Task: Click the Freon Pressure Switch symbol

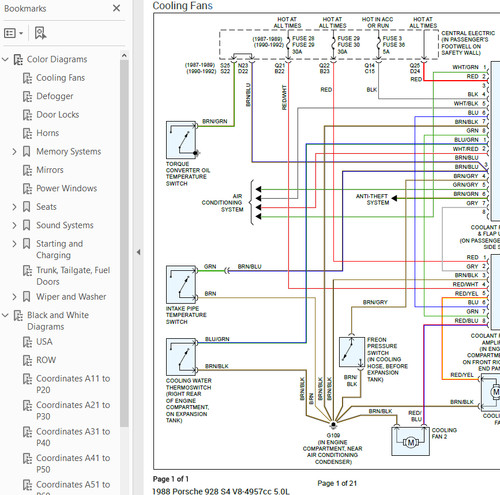Action: pos(352,352)
